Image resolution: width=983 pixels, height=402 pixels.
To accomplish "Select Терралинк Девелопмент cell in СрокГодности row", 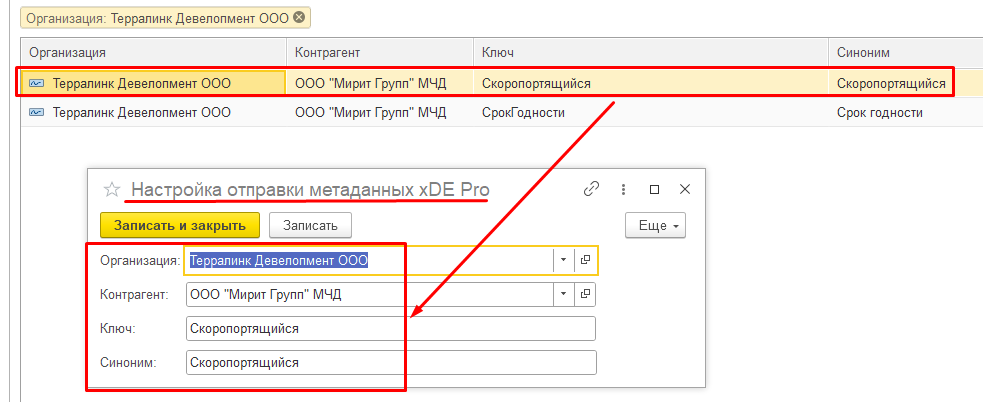I will coord(154,113).
